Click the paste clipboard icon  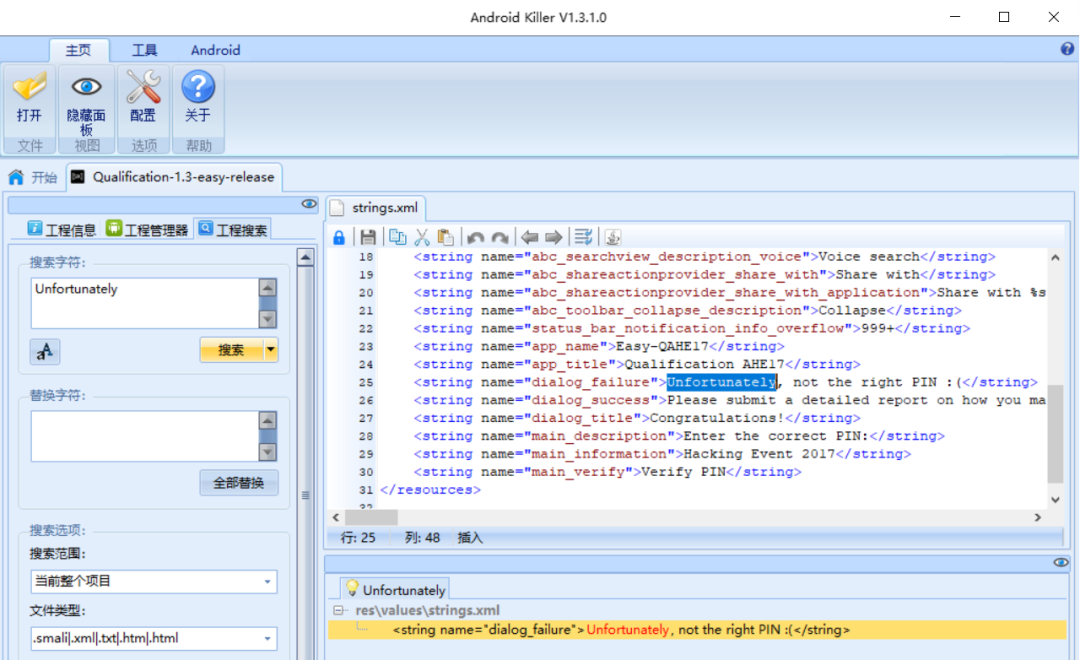click(x=446, y=238)
